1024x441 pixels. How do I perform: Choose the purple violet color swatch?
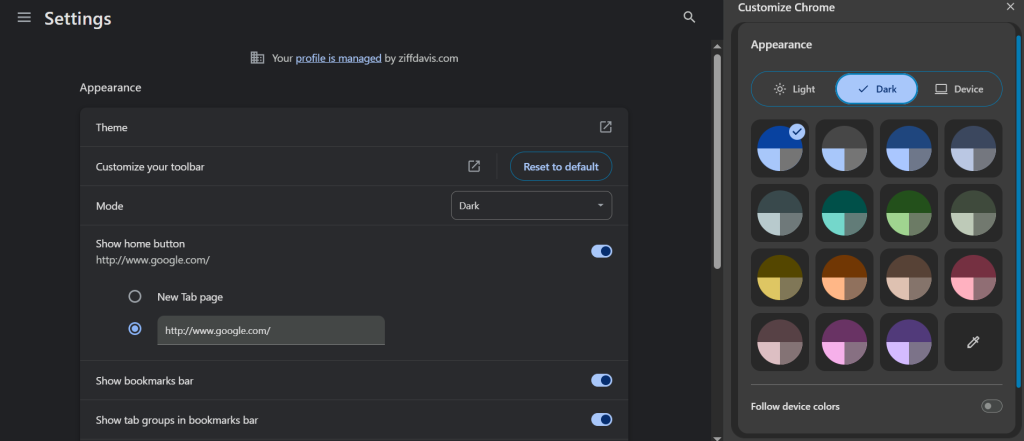click(908, 342)
